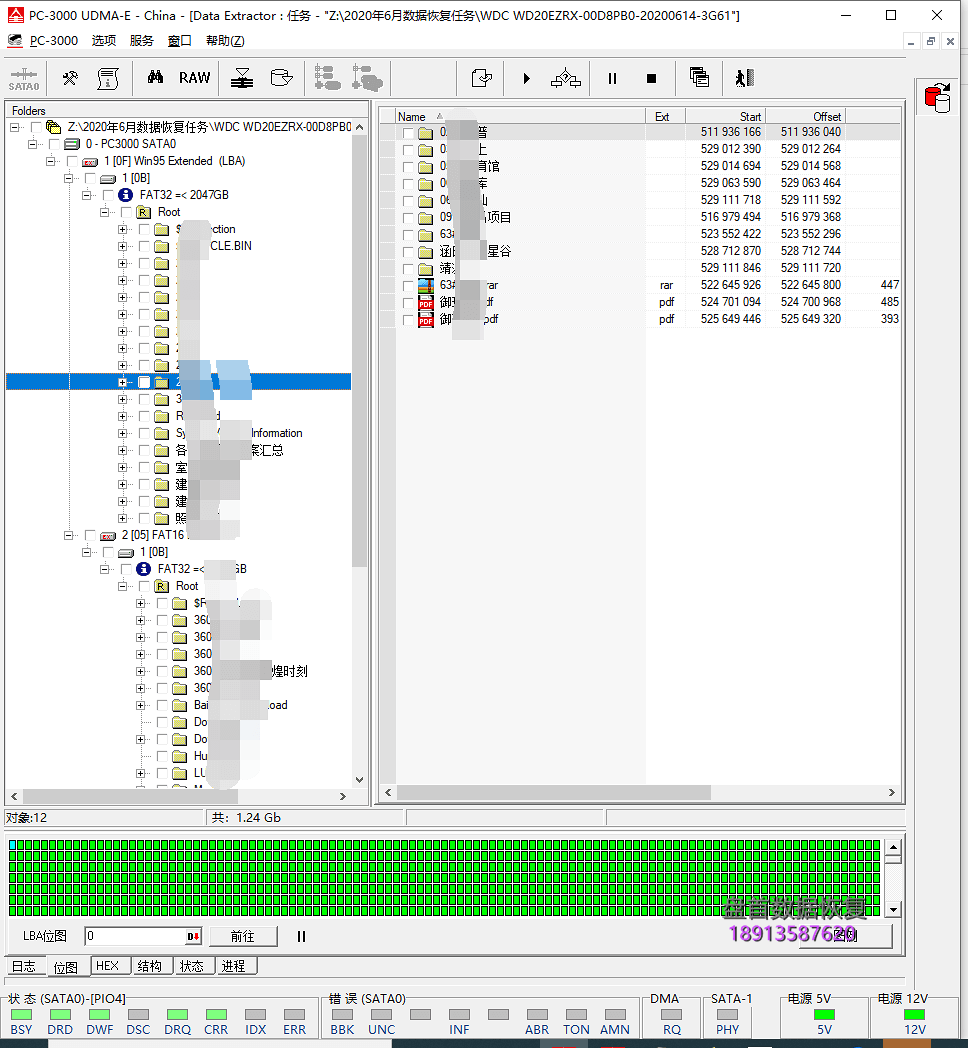Select the Root folder under second FAT32
This screenshot has width=968, height=1048.
point(187,586)
